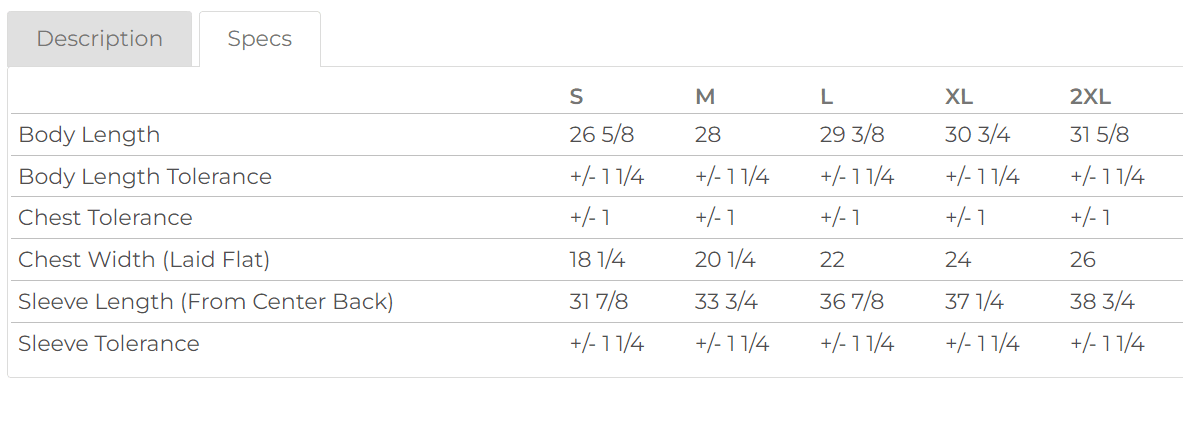This screenshot has width=1183, height=431.
Task: Select the Body Length row label
Action: coord(89,135)
